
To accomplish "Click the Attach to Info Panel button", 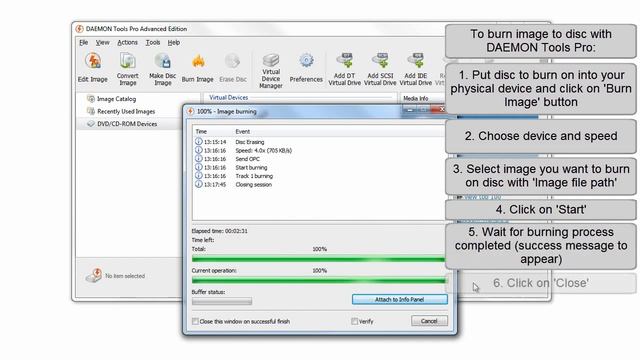I will (x=400, y=300).
